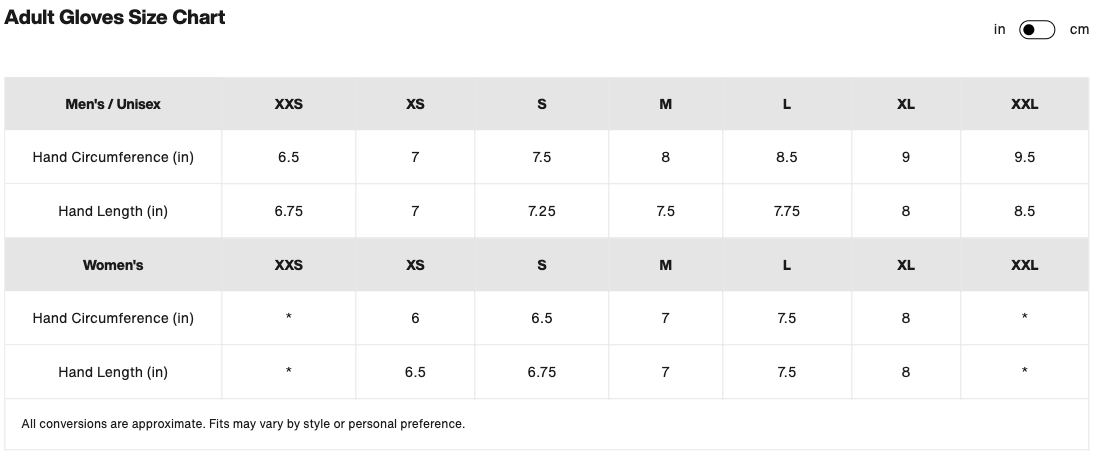Select the 'in' unit label

point(999,29)
